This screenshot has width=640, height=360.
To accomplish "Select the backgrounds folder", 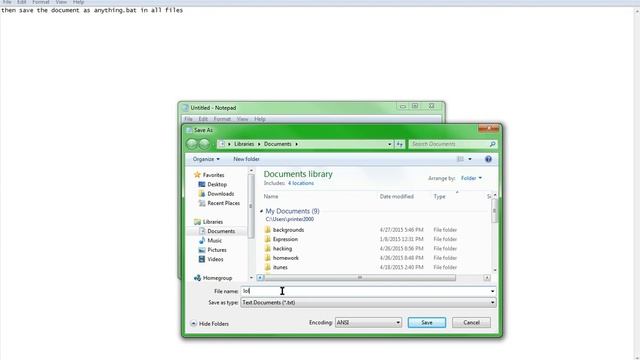I will [288, 230].
